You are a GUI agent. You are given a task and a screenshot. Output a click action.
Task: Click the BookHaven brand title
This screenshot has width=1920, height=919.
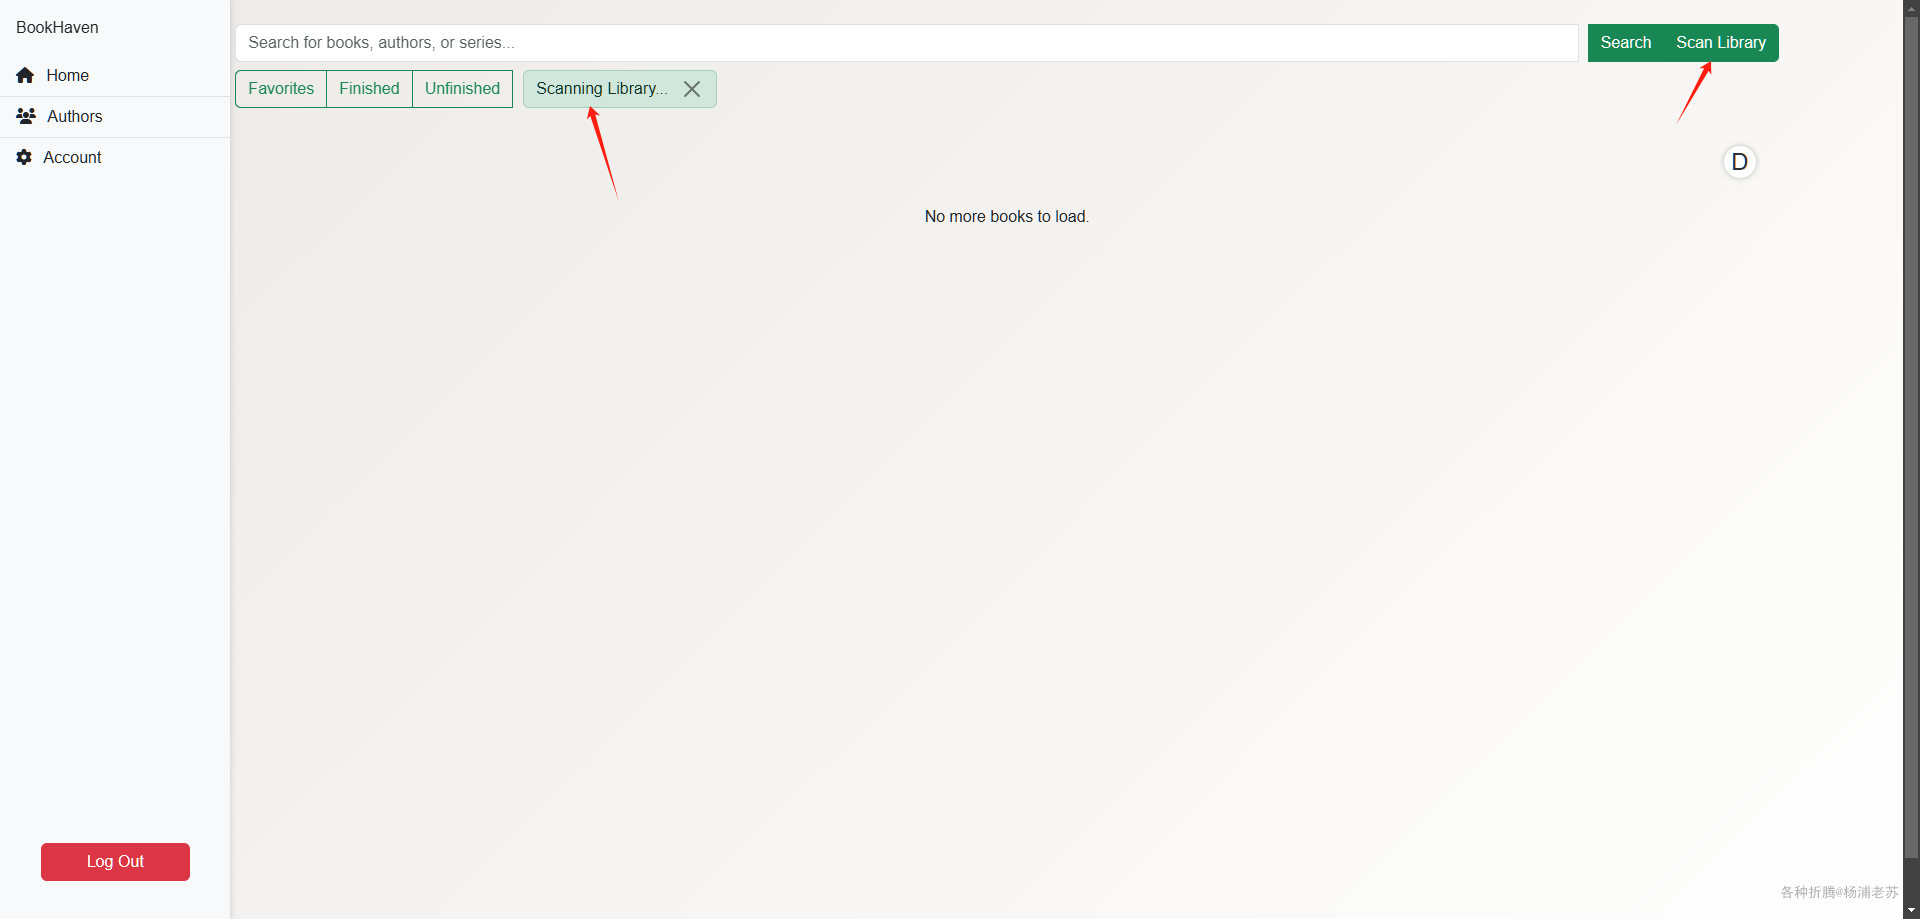57,28
